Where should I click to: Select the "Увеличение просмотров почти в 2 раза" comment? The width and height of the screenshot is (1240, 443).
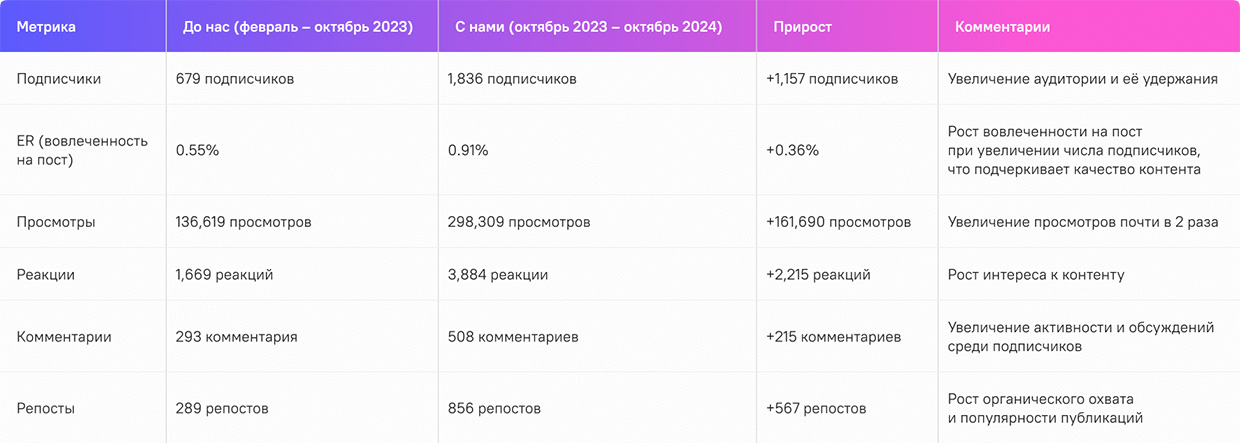tap(1082, 222)
